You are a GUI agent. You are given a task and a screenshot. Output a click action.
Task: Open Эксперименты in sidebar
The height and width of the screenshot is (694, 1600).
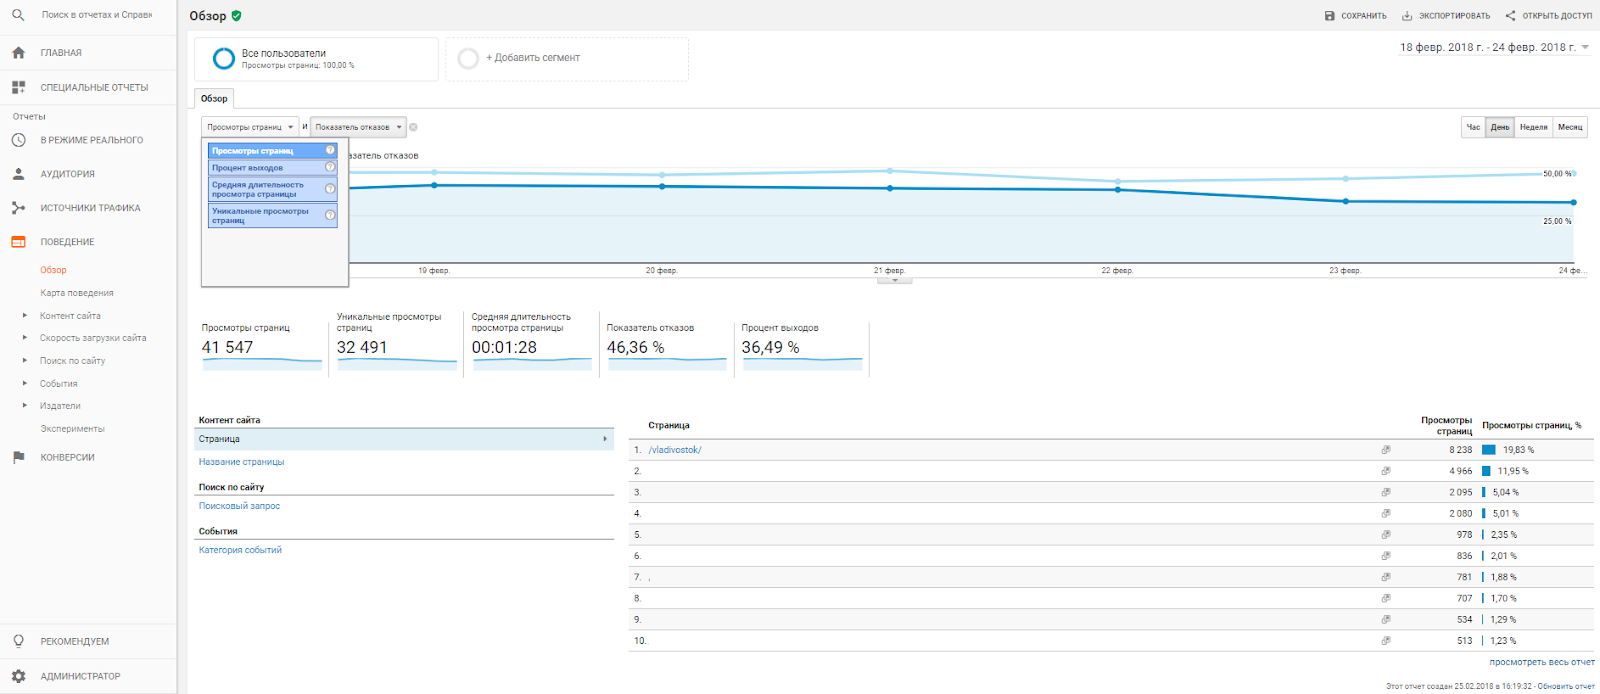72,429
